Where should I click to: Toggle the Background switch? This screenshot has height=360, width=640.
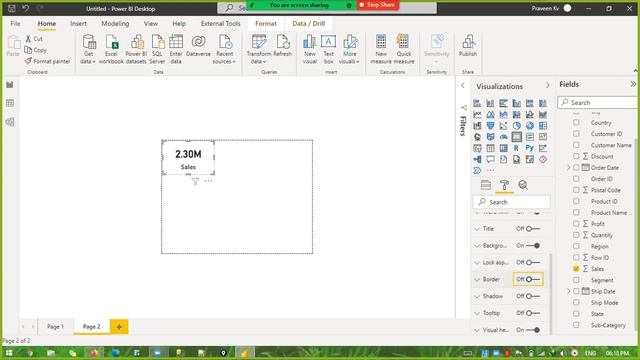tap(533, 246)
